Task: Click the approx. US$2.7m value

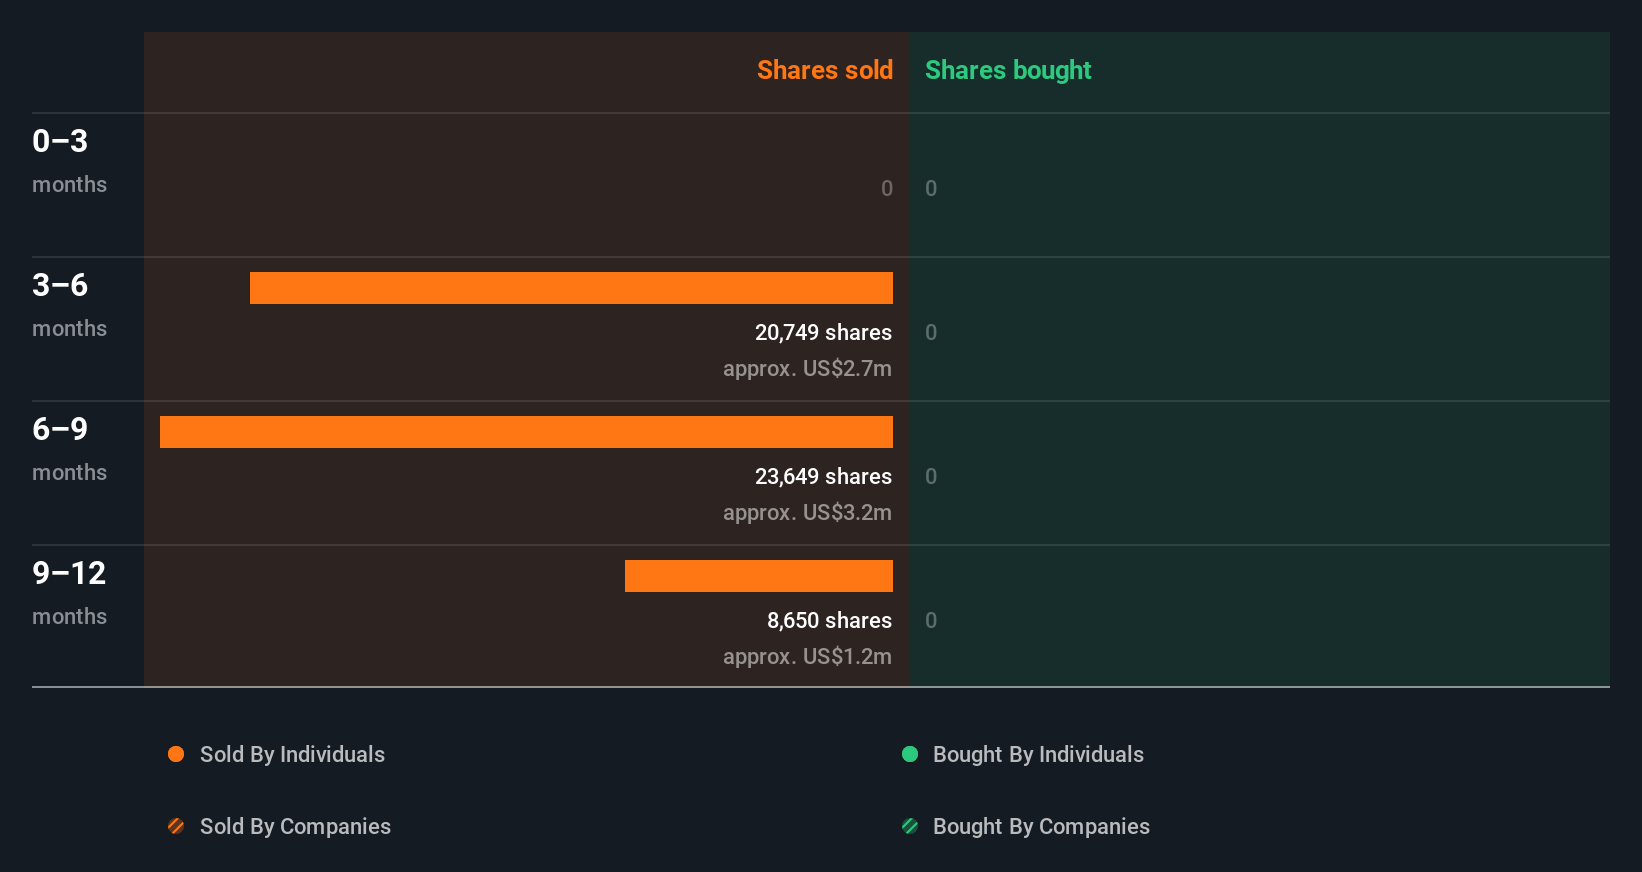Action: pos(807,368)
